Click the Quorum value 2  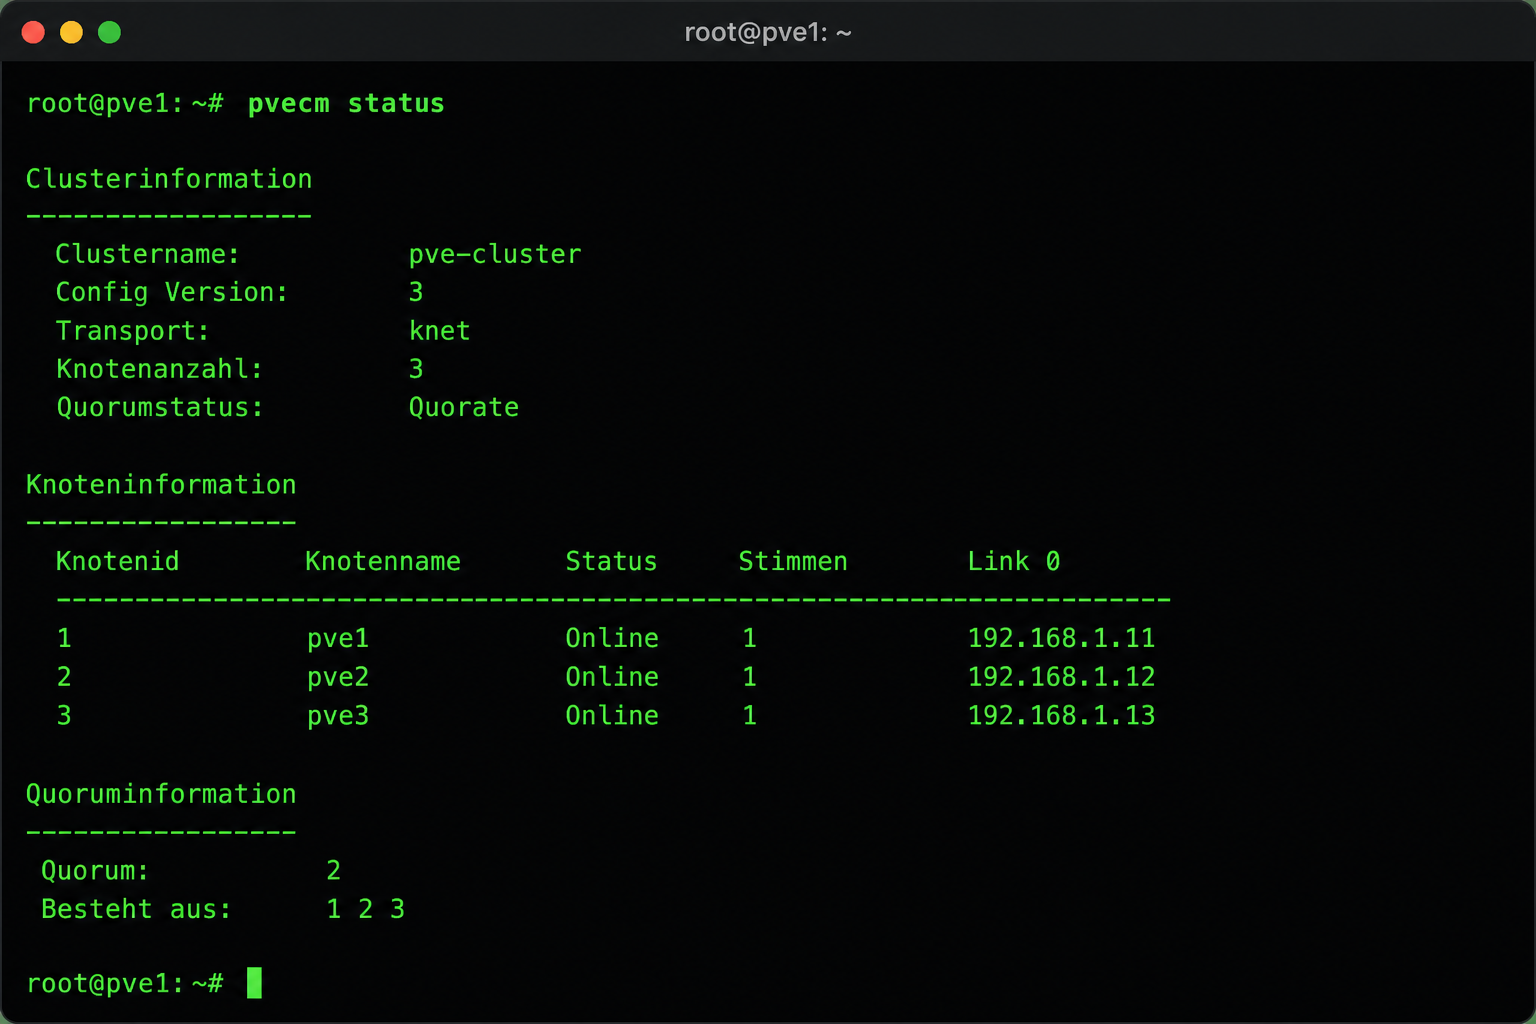[334, 871]
